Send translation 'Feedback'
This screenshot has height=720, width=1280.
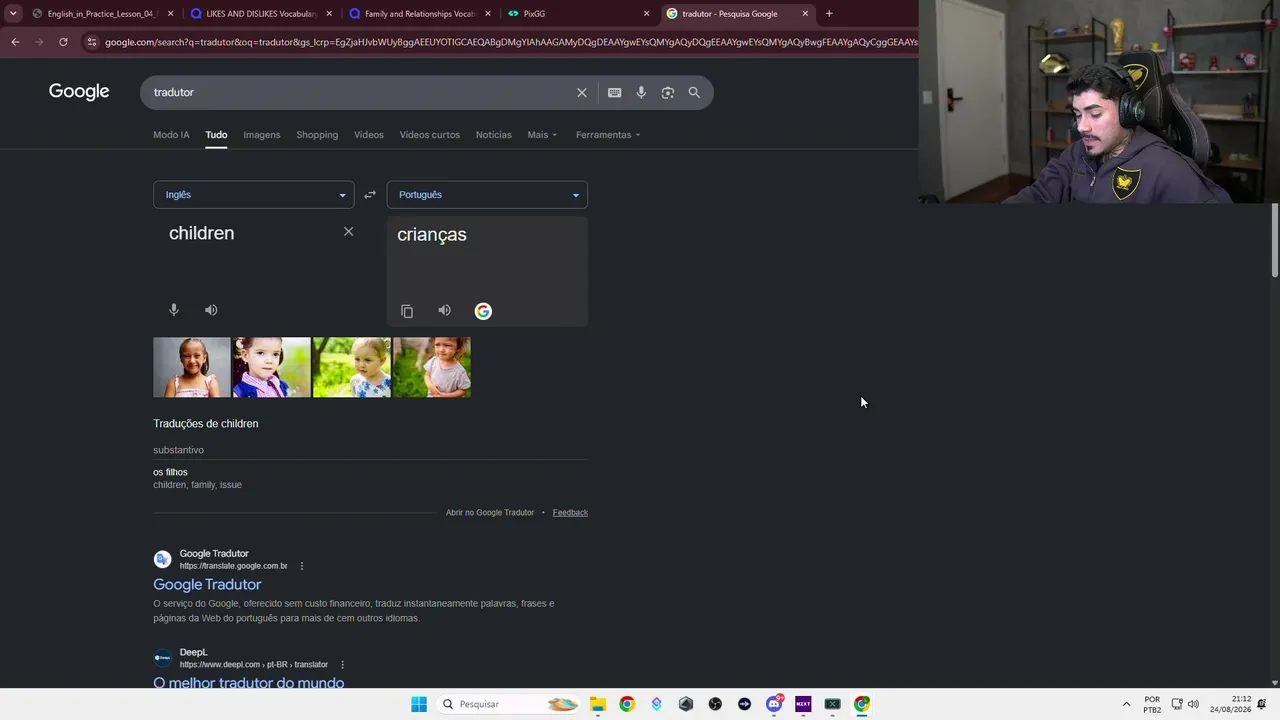(x=570, y=513)
